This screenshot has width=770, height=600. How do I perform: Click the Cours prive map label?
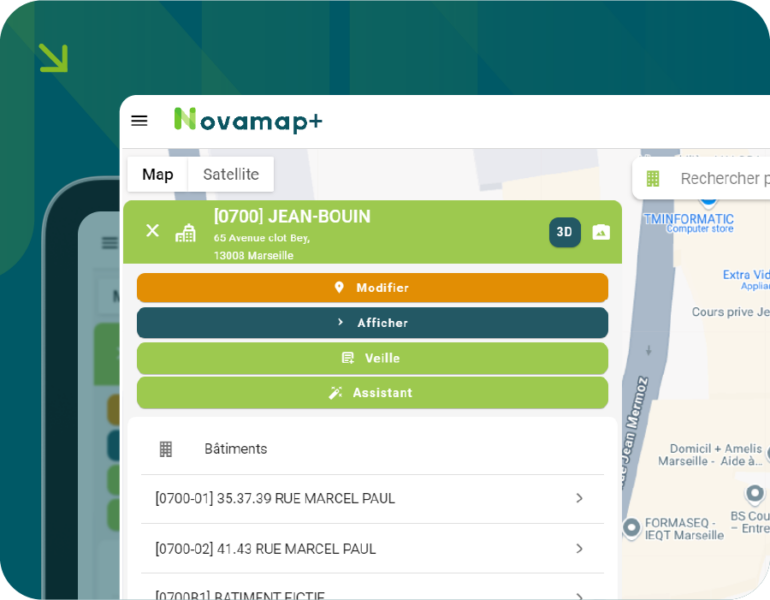point(731,312)
